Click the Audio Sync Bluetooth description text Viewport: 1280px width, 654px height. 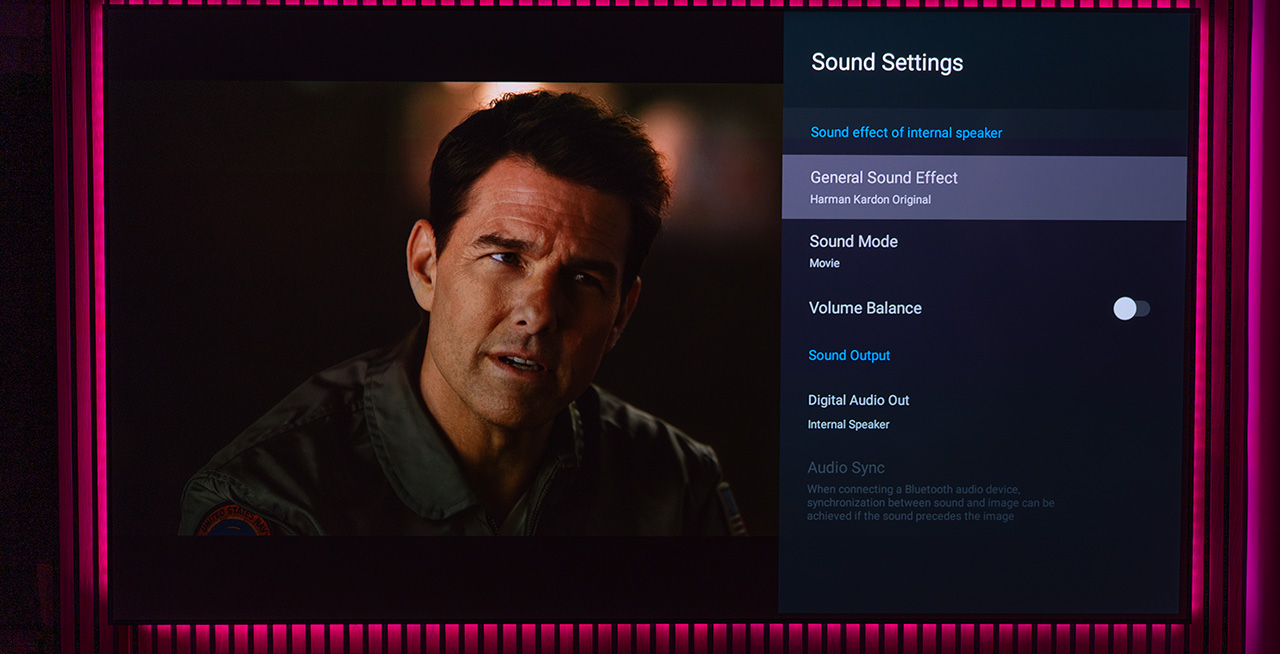pos(930,503)
